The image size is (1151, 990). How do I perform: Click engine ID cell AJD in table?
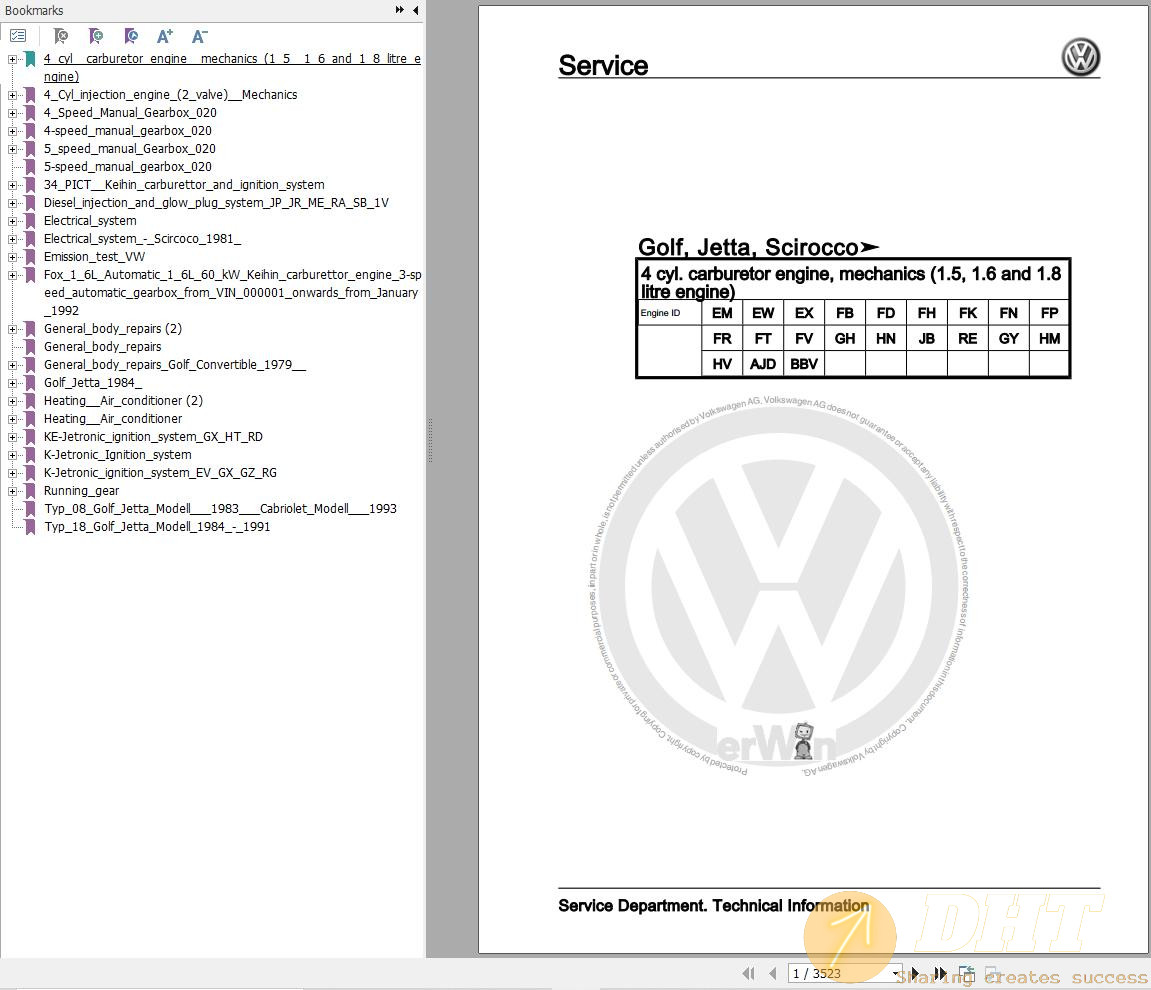pos(763,364)
